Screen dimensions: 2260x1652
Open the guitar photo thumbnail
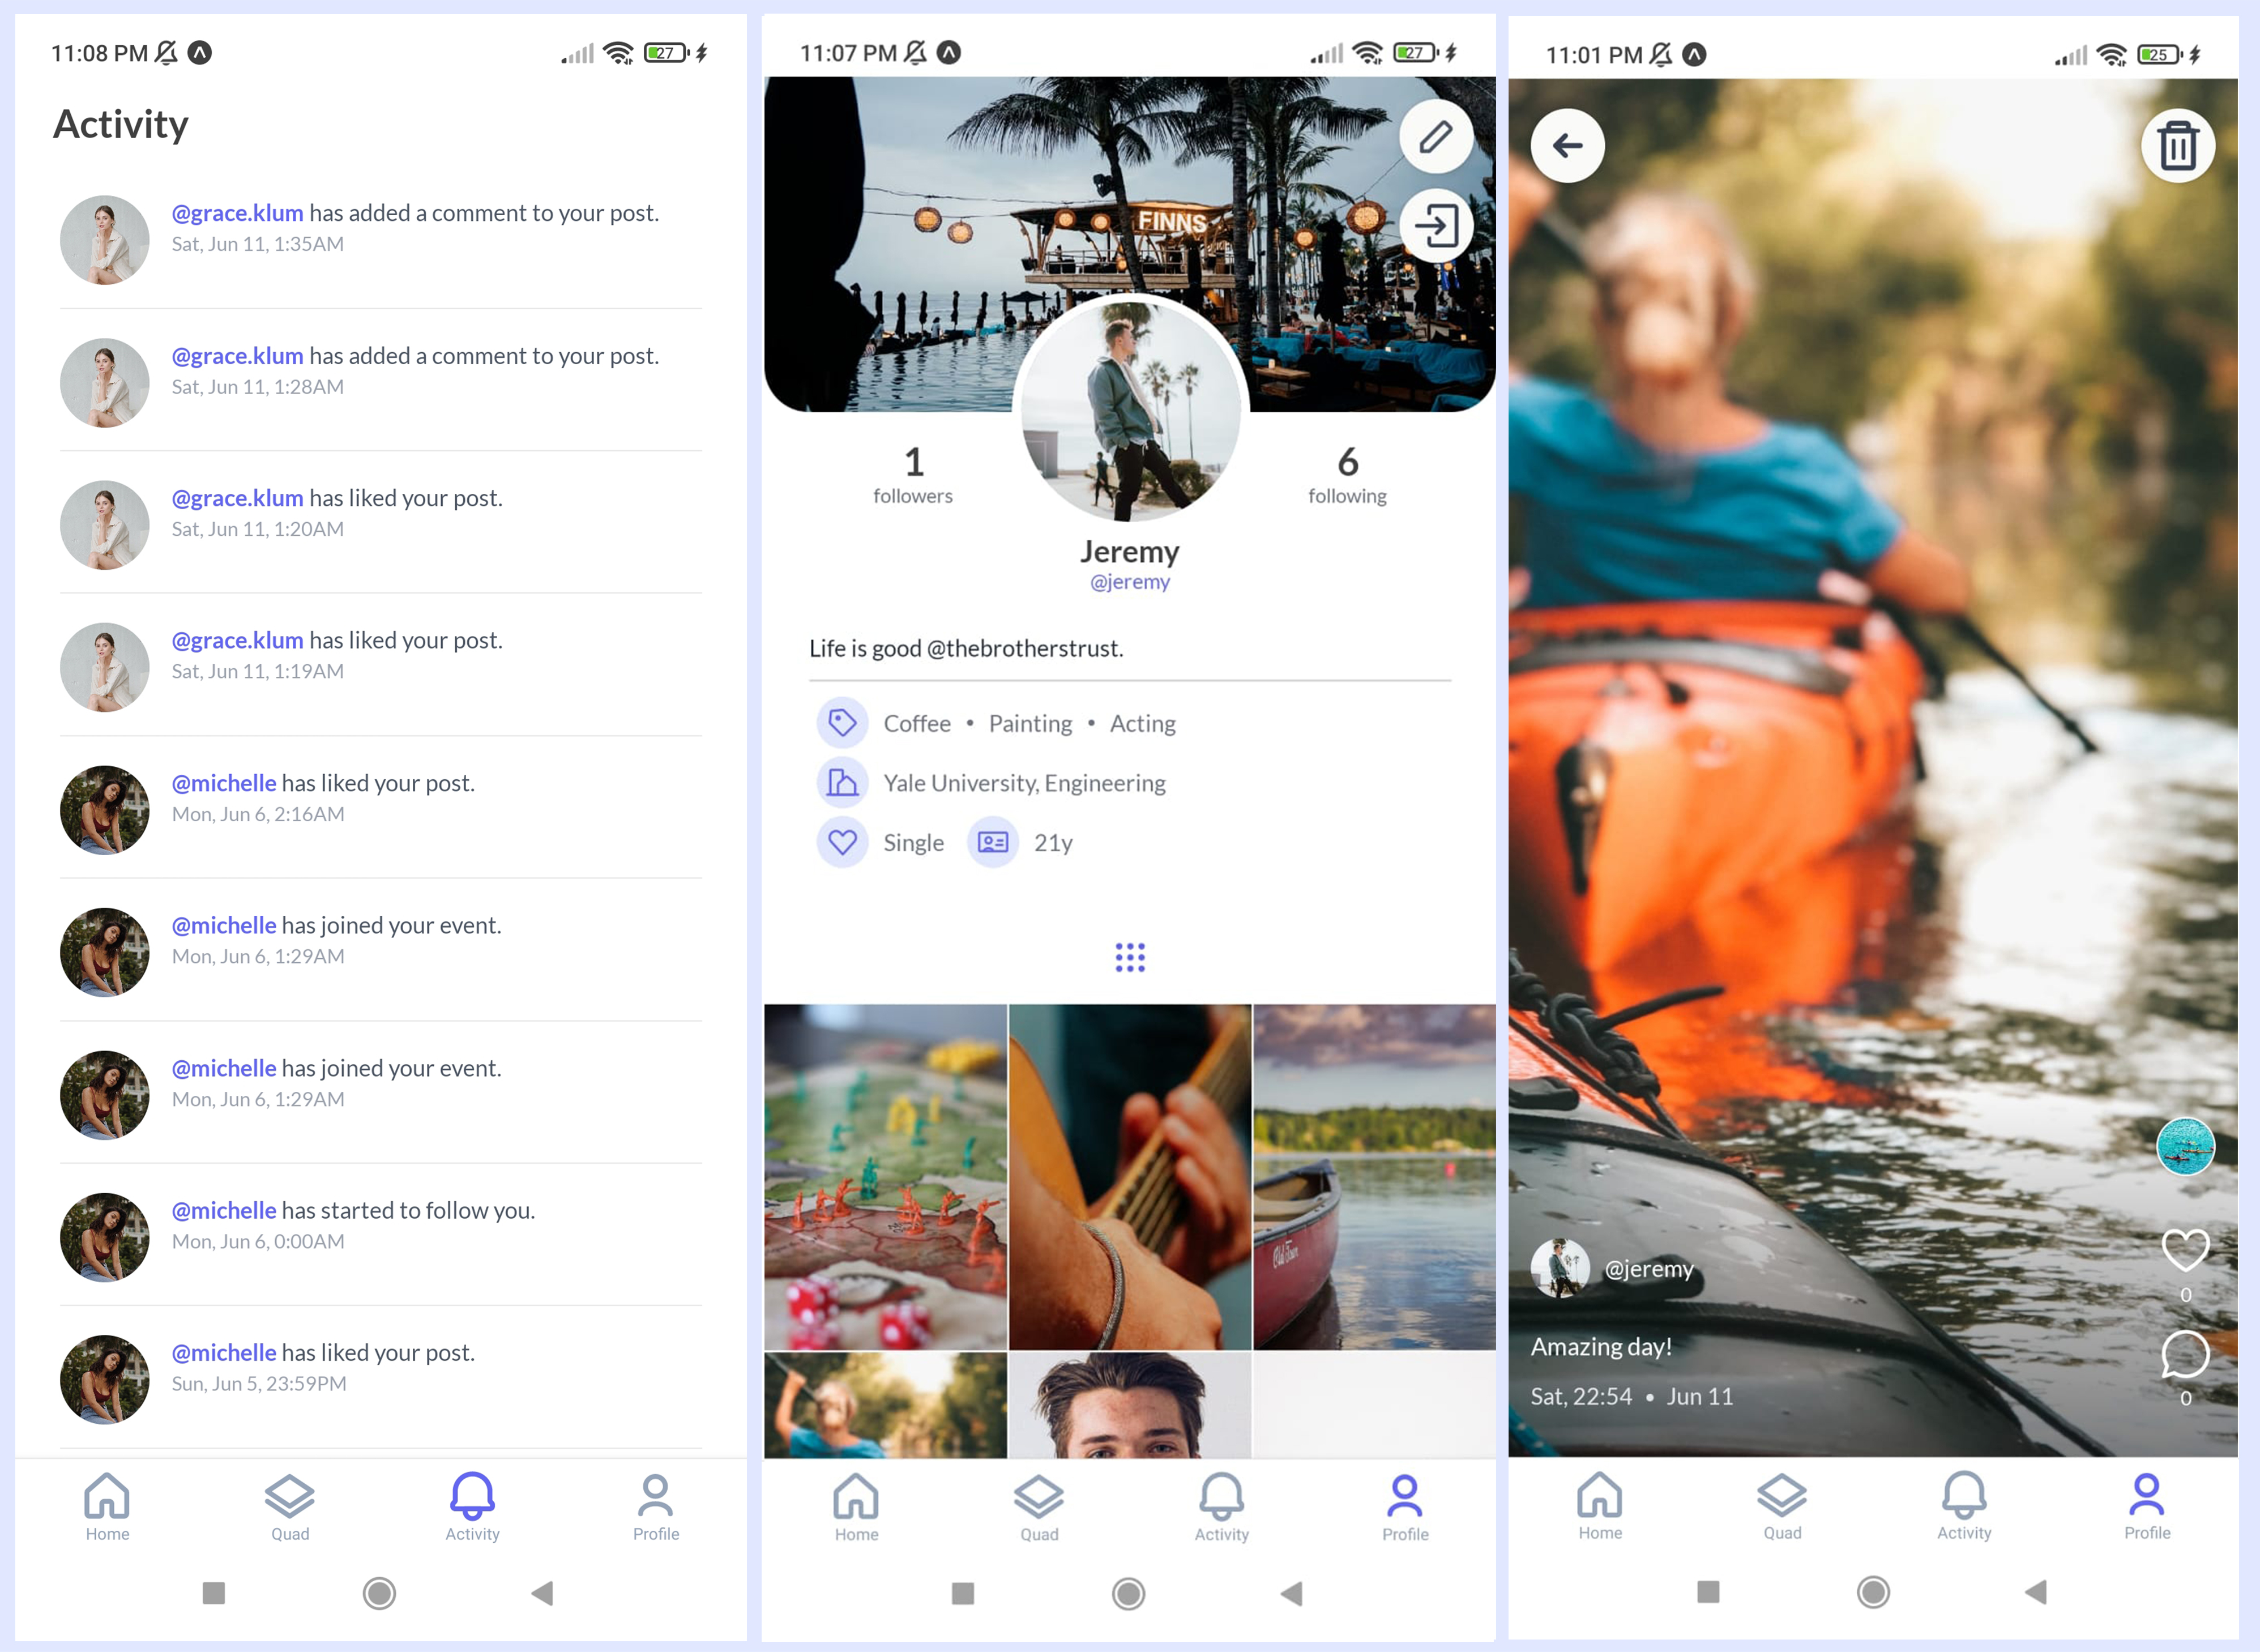click(x=1130, y=1176)
